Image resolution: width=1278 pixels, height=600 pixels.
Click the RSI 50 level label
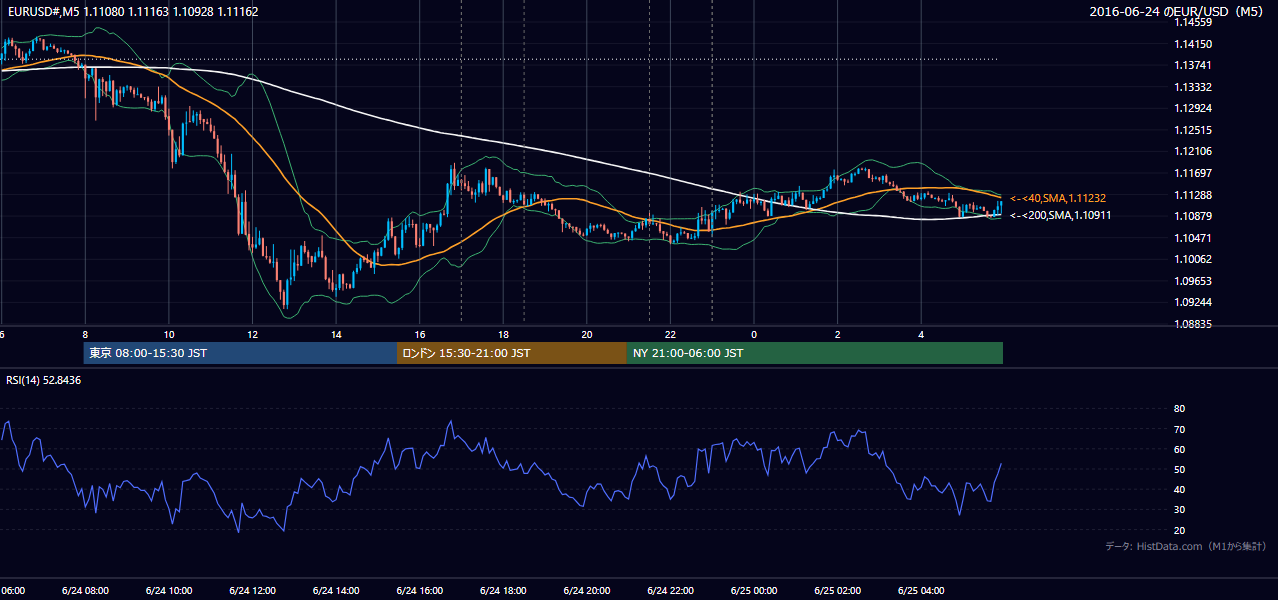click(1179, 469)
